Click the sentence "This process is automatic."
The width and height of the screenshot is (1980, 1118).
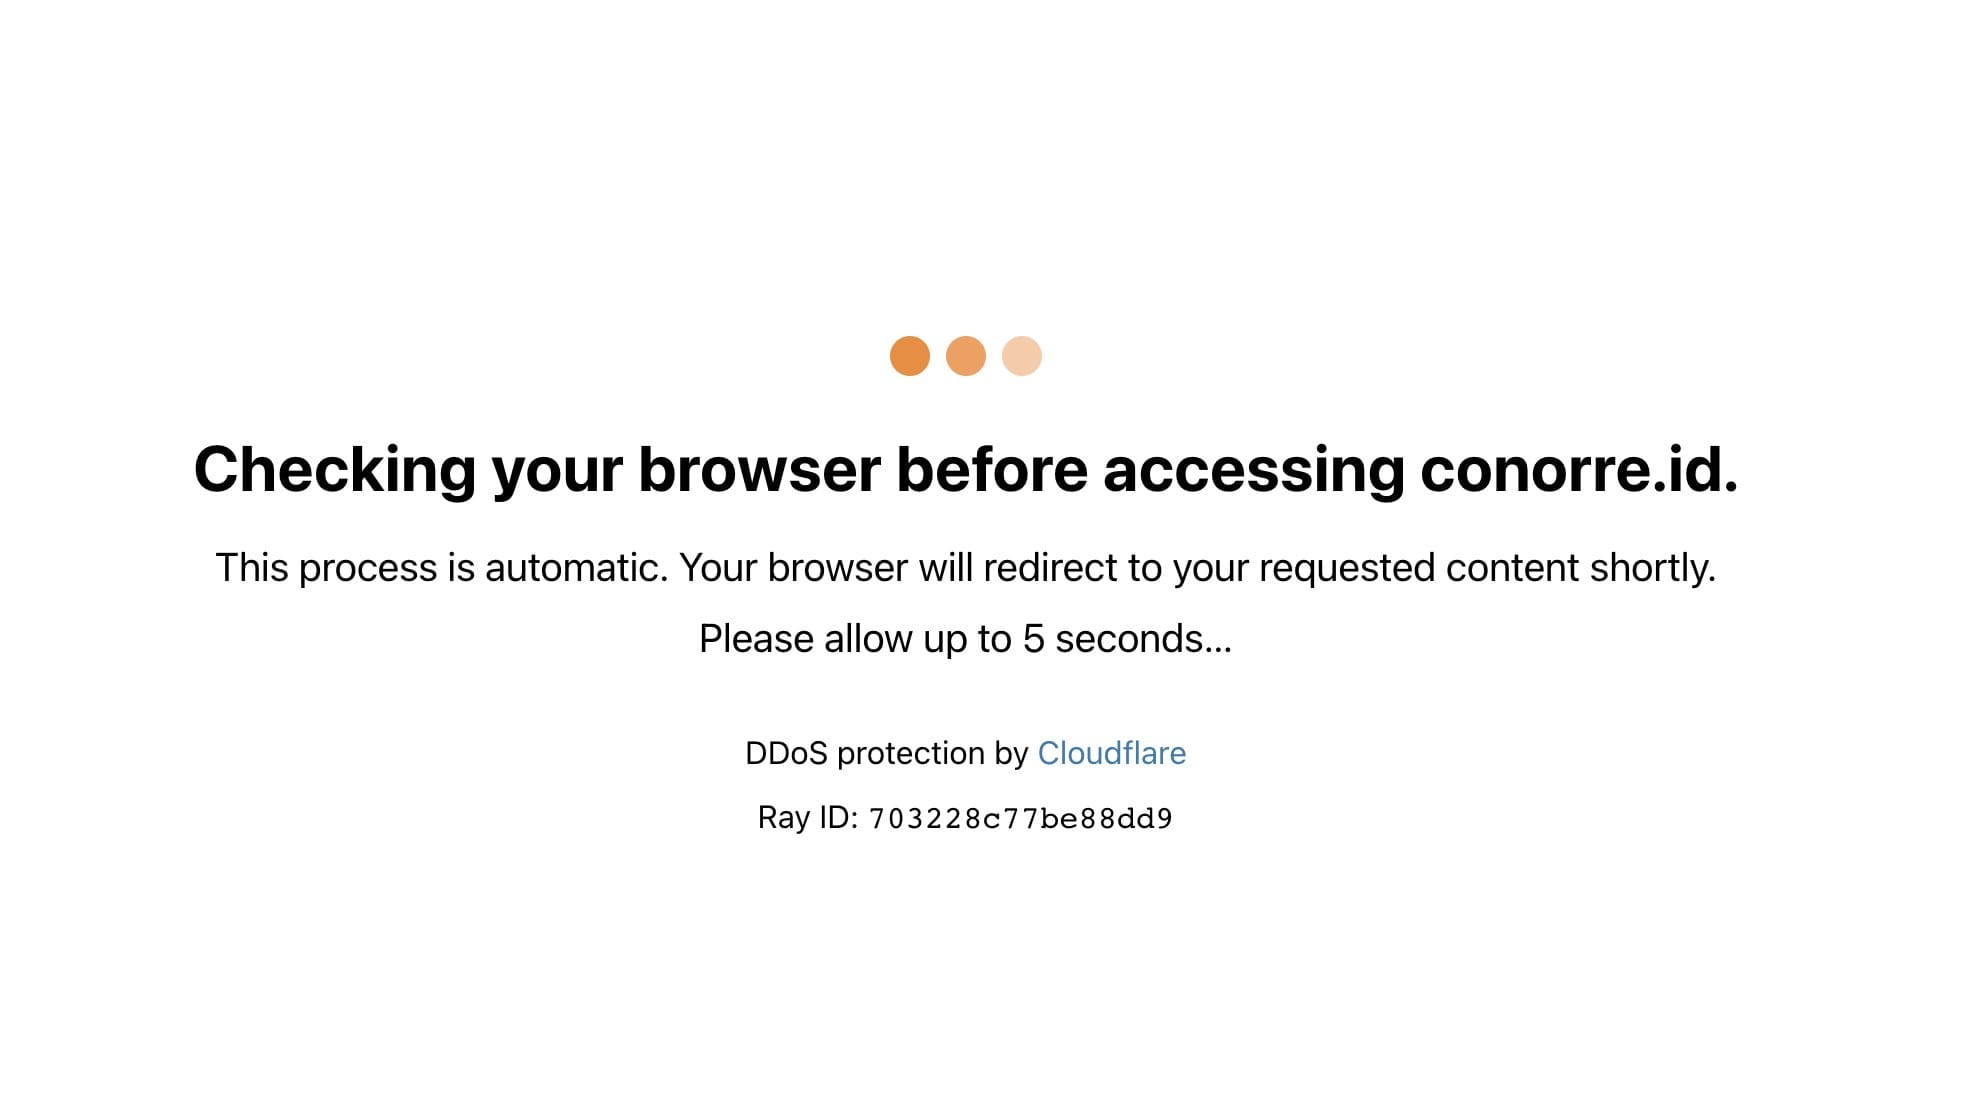click(441, 568)
